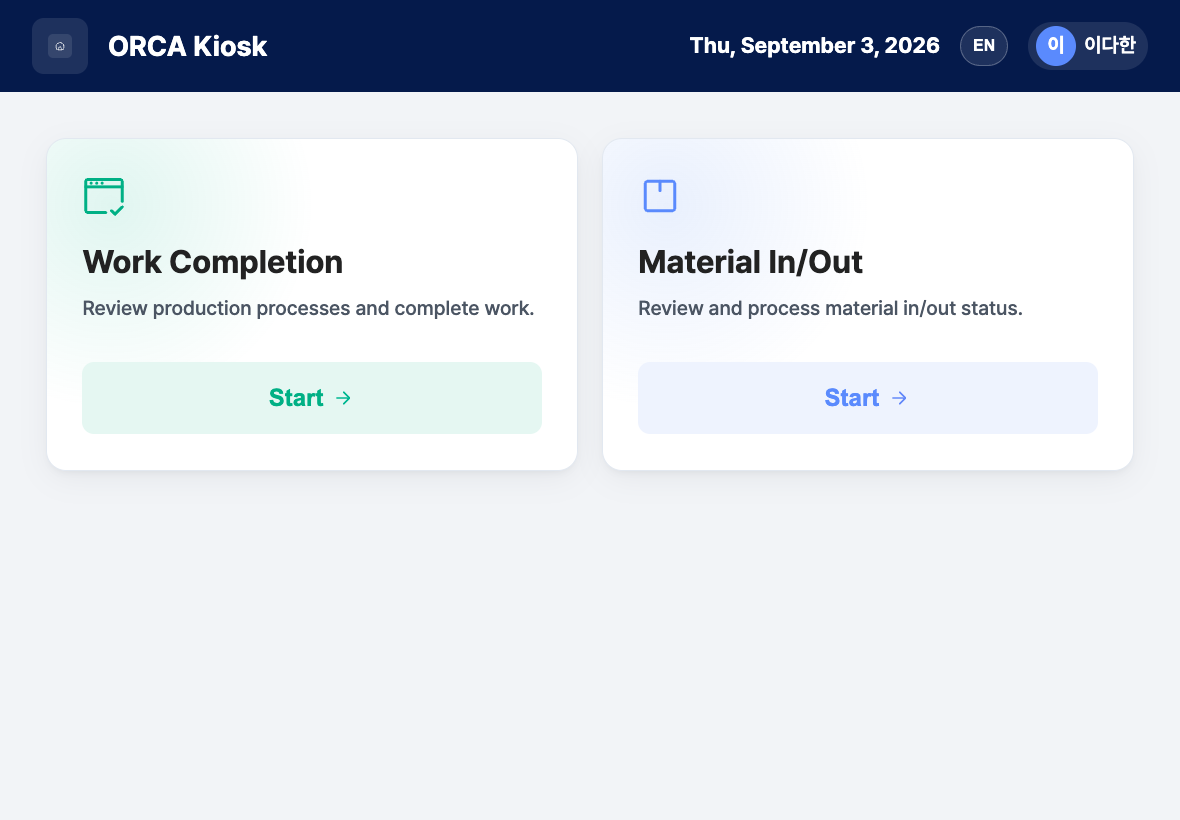This screenshot has width=1180, height=820.
Task: Click the blue user avatar circle
Action: click(1055, 46)
